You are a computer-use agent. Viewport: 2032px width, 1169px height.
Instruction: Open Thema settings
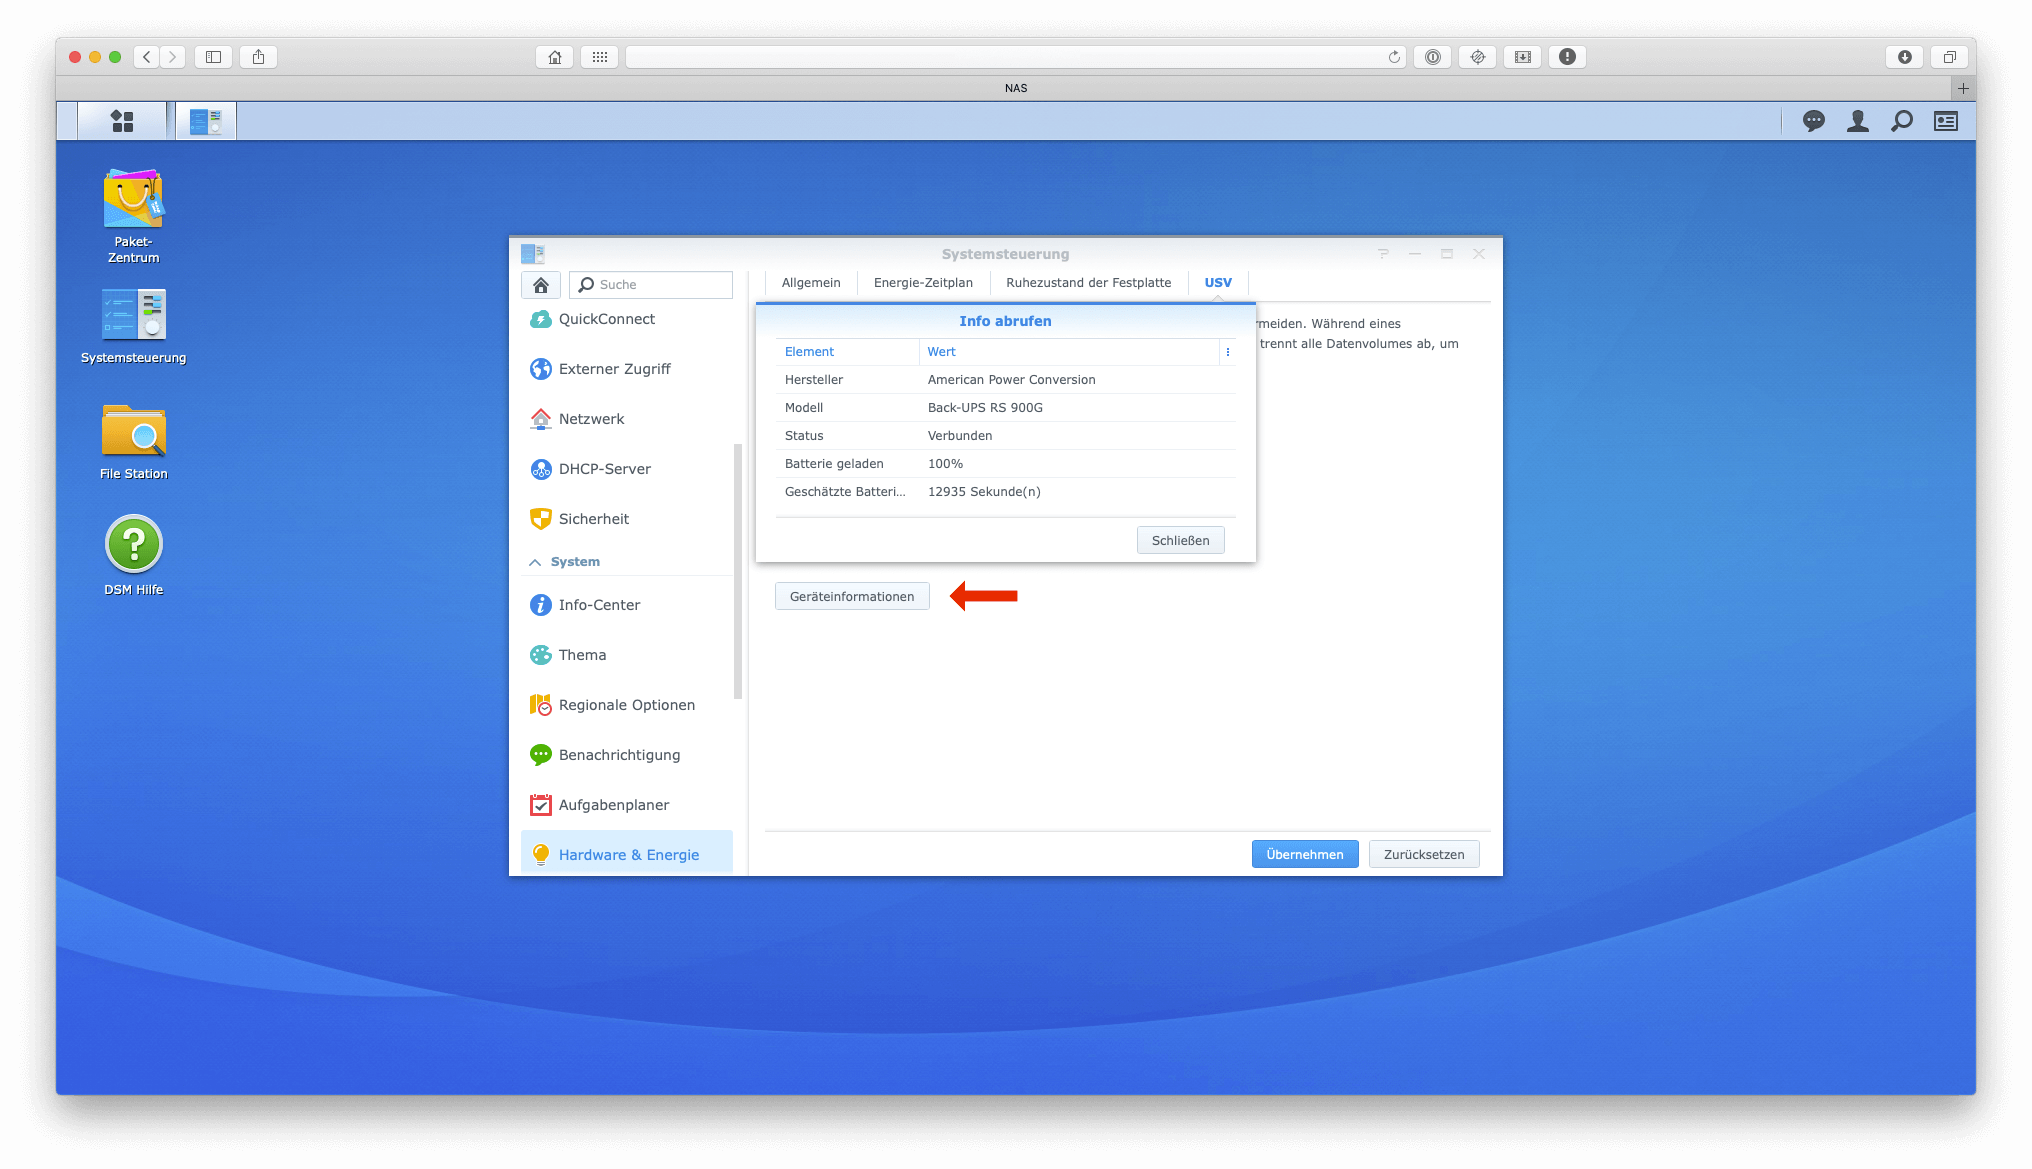click(x=627, y=655)
